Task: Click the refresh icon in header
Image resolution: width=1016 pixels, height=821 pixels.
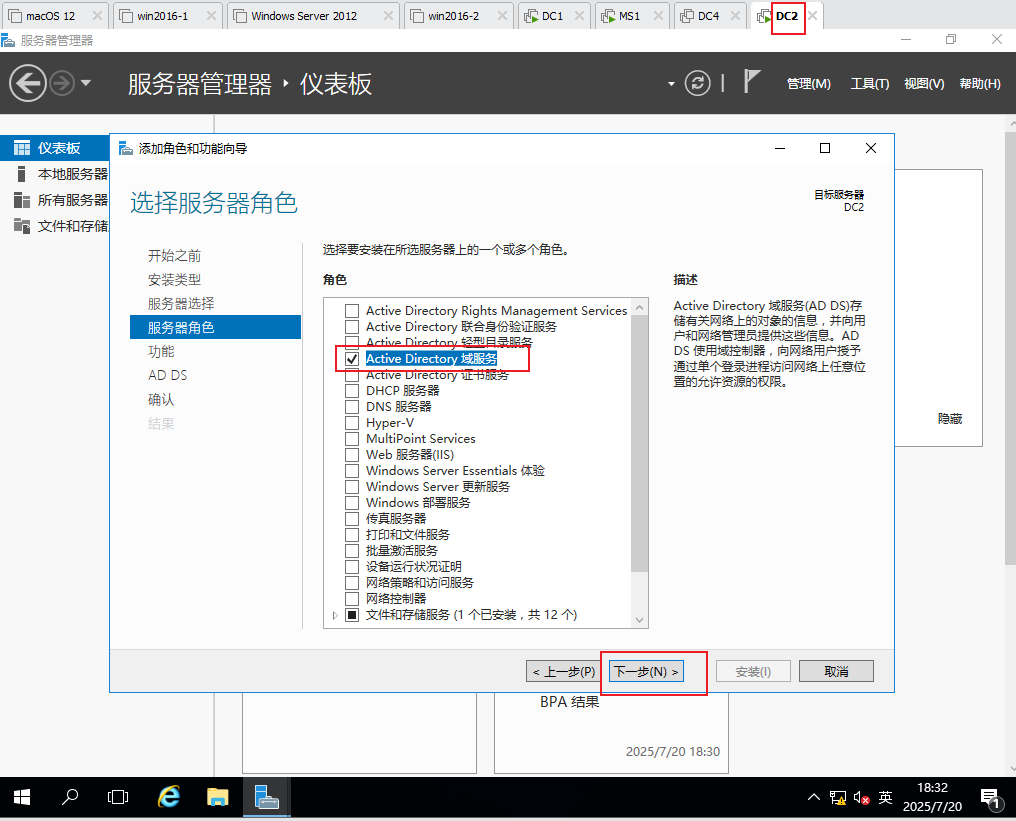Action: pyautogui.click(x=697, y=83)
